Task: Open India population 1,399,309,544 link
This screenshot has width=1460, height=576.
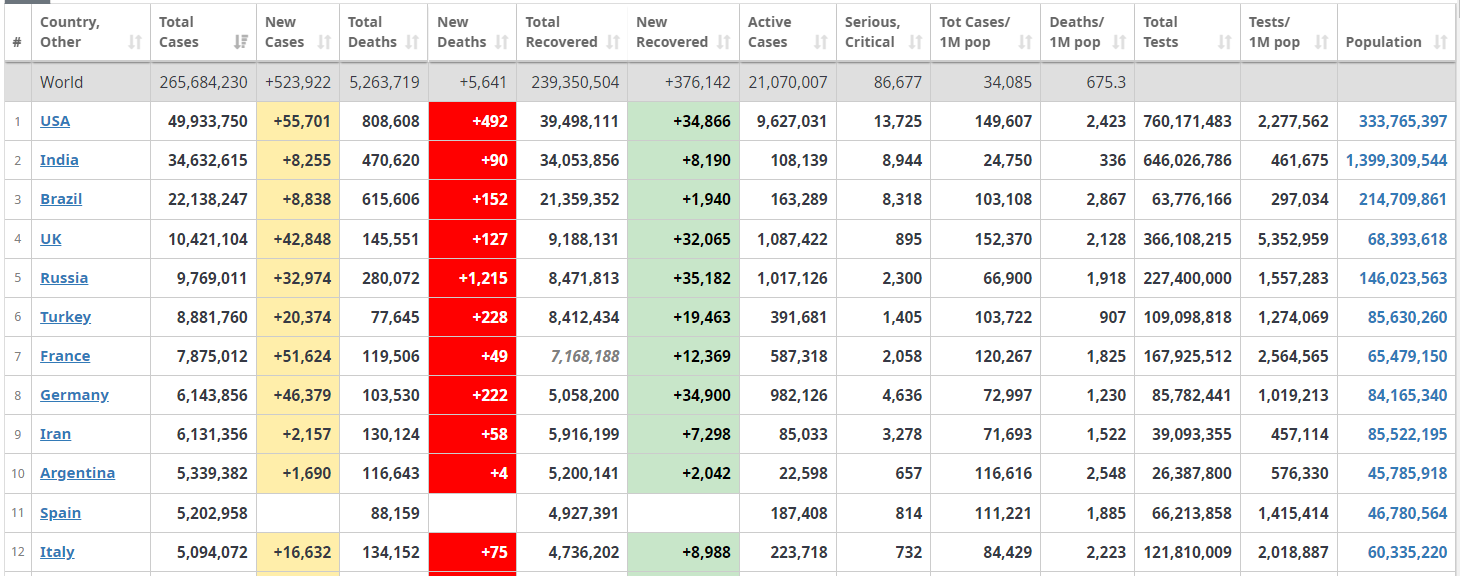Action: (1397, 160)
